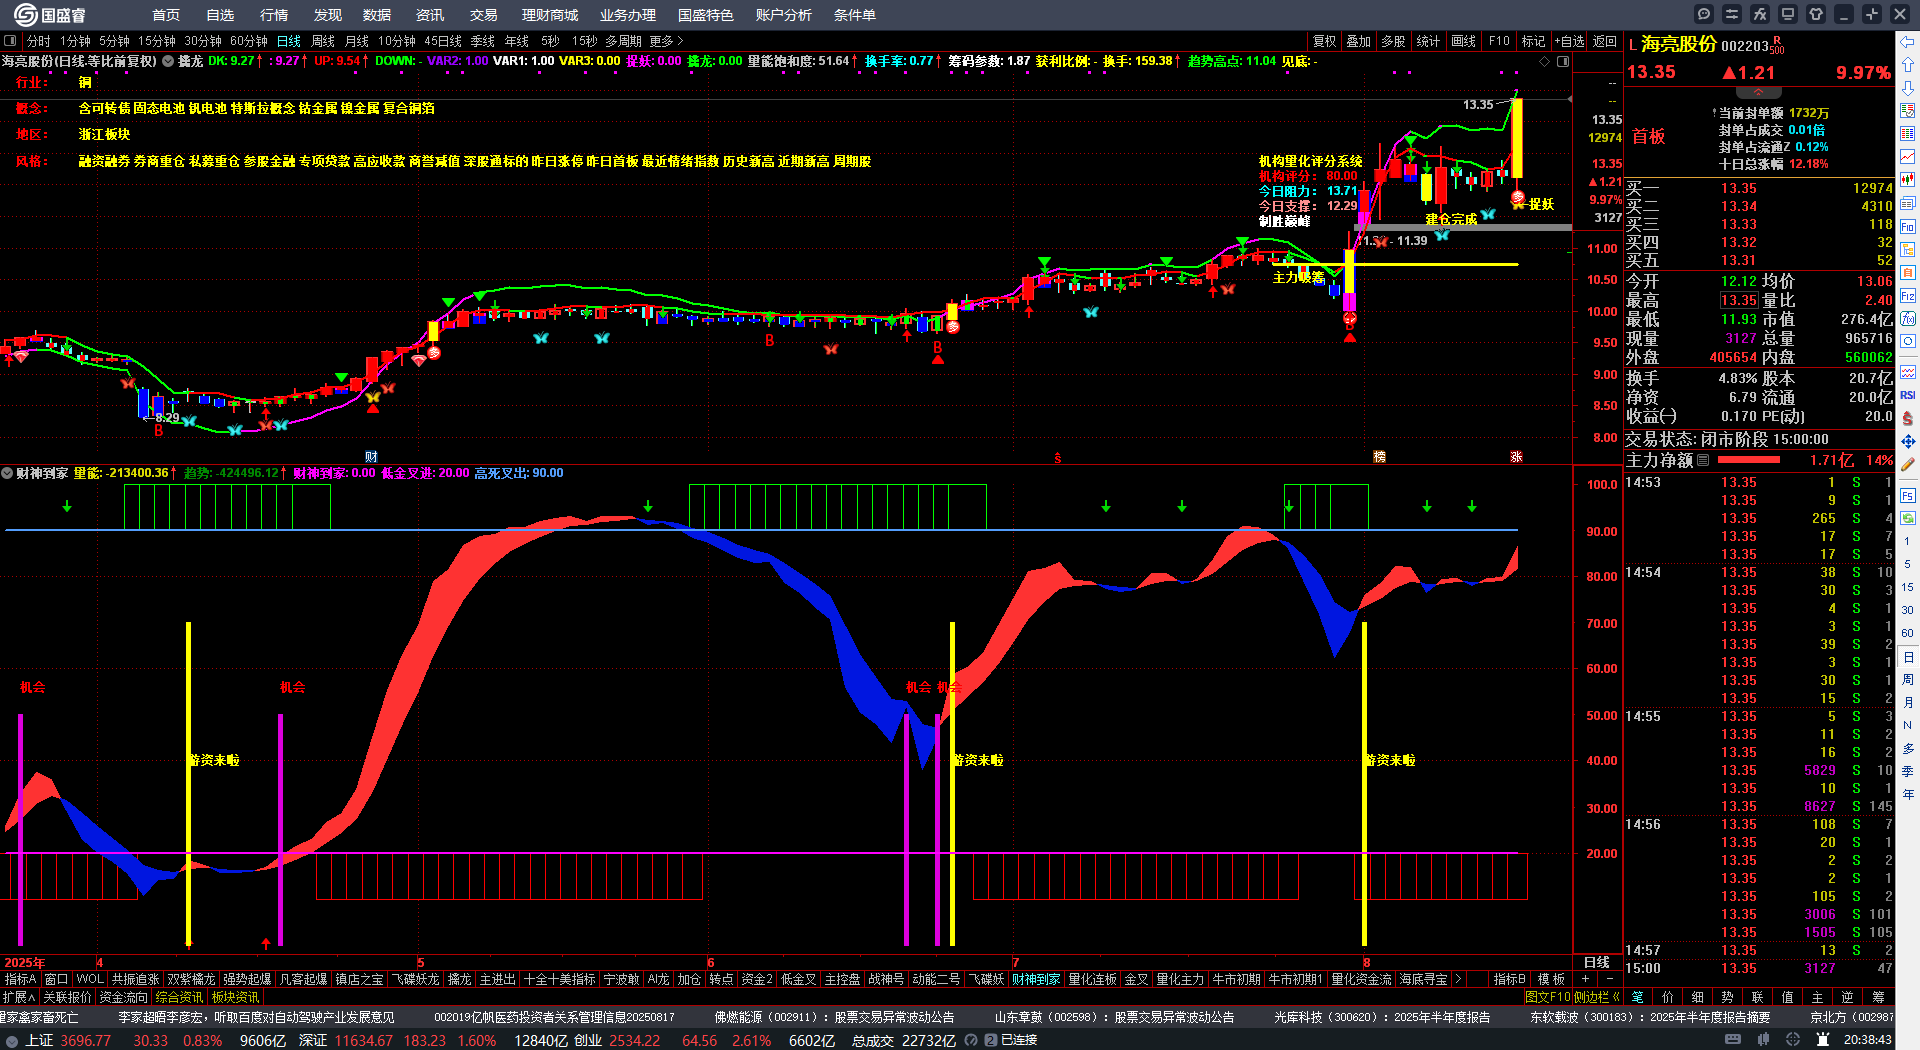
Task: Select 日 period in right edge strip
Action: click(1908, 657)
